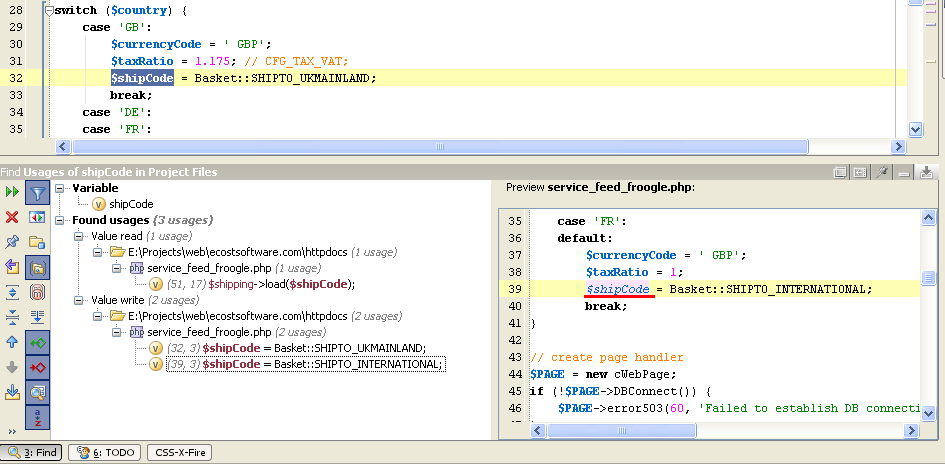Toggle group by method button
This screenshot has height=464, width=945.
pyautogui.click(x=37, y=293)
